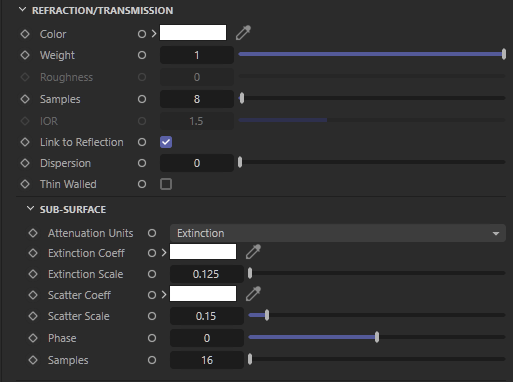Click the Sub-Surface Samples slider track

(x=377, y=359)
